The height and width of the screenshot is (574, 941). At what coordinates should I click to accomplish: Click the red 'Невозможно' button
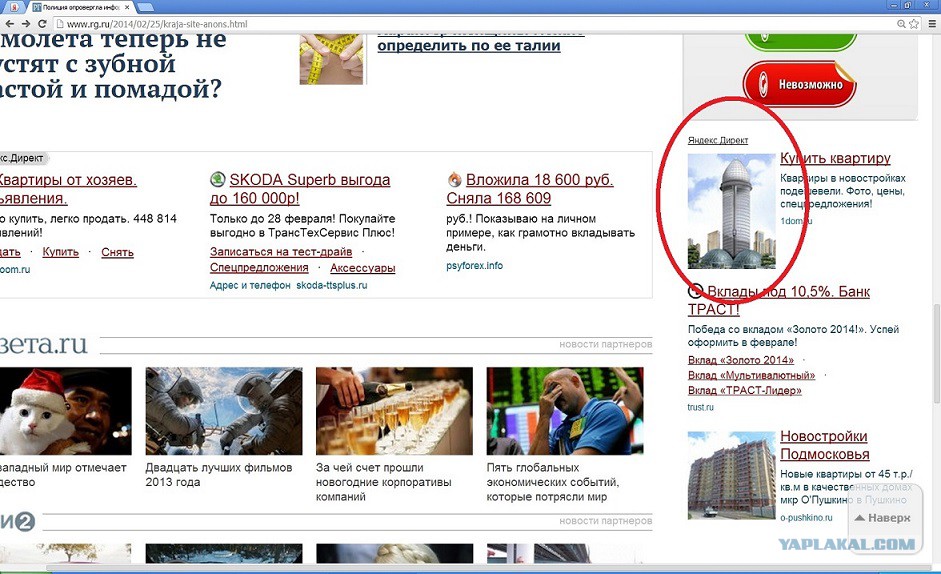(x=800, y=85)
